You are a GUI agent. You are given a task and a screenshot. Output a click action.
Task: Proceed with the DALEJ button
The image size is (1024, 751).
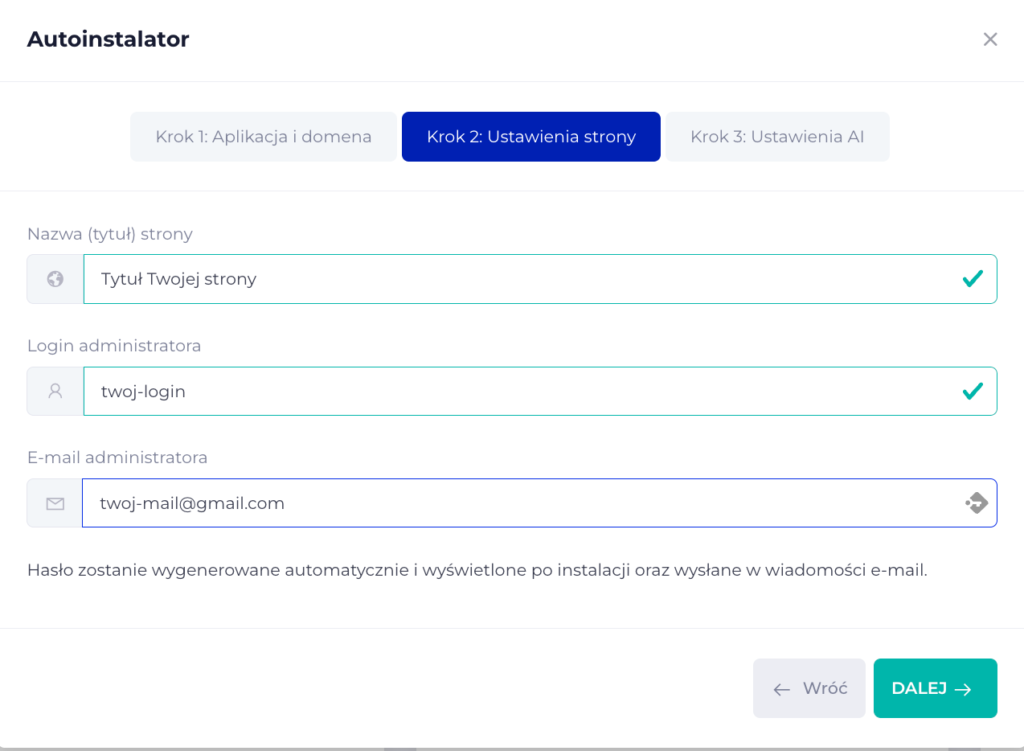click(934, 688)
